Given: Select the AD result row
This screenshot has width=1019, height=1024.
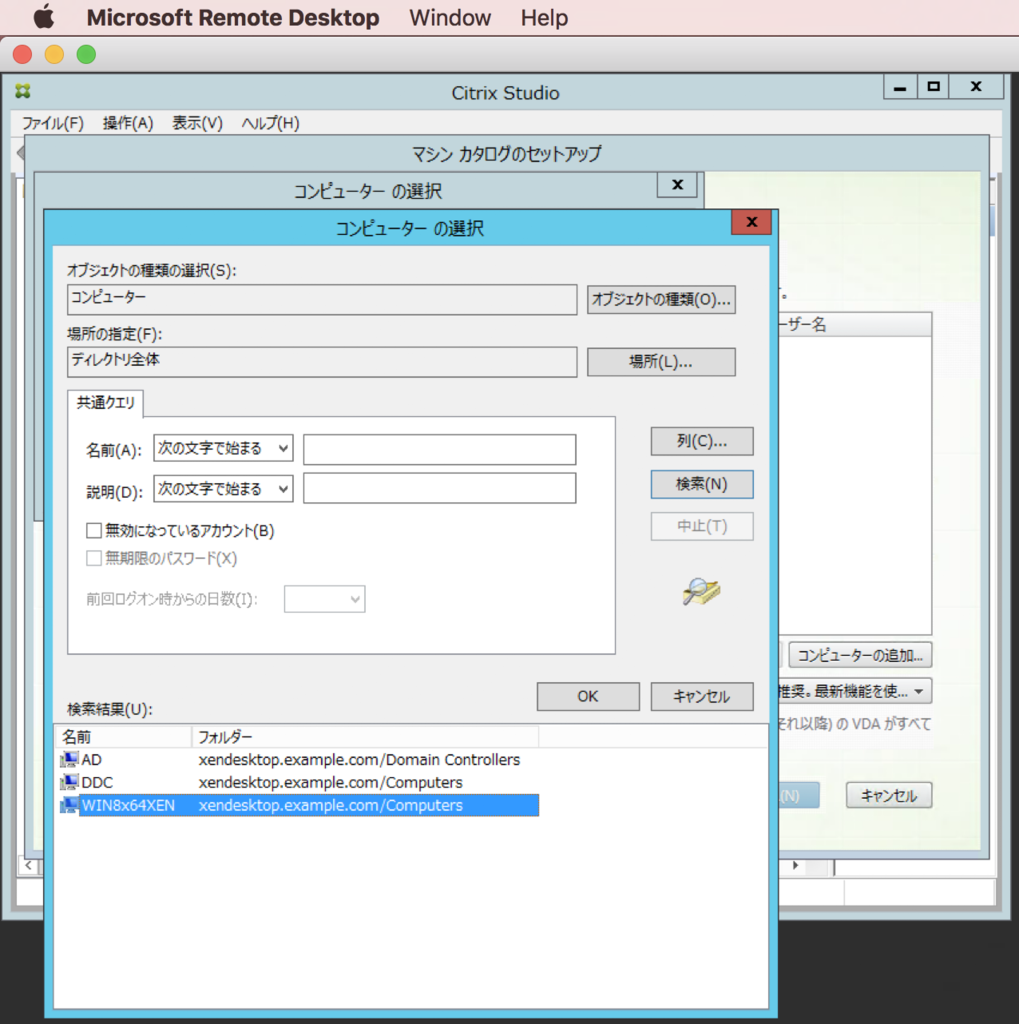Looking at the screenshot, I should (x=299, y=760).
